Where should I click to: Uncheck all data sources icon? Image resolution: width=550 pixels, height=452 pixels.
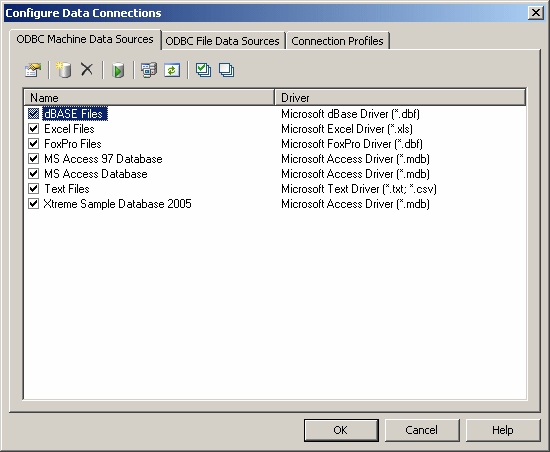coord(227,70)
